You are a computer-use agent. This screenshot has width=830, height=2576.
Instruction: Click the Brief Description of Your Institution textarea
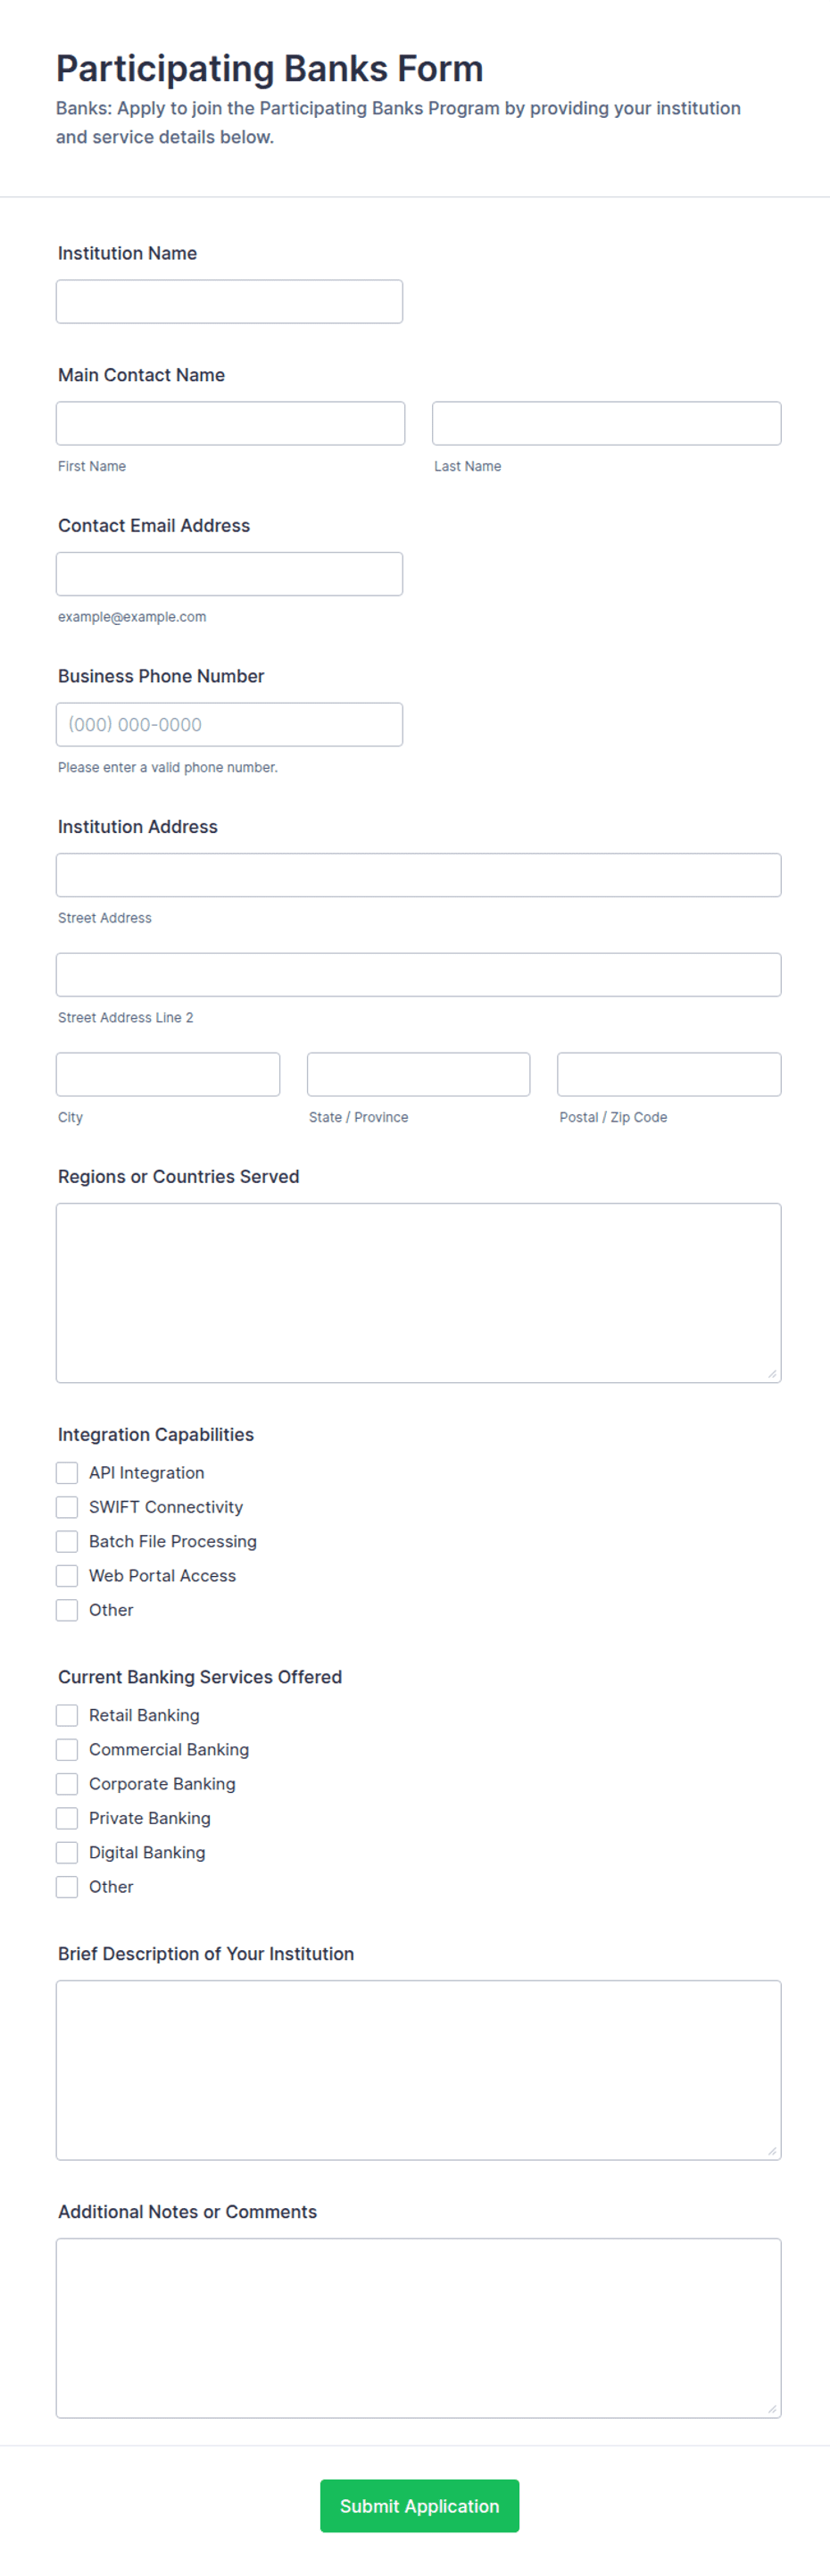[418, 2070]
